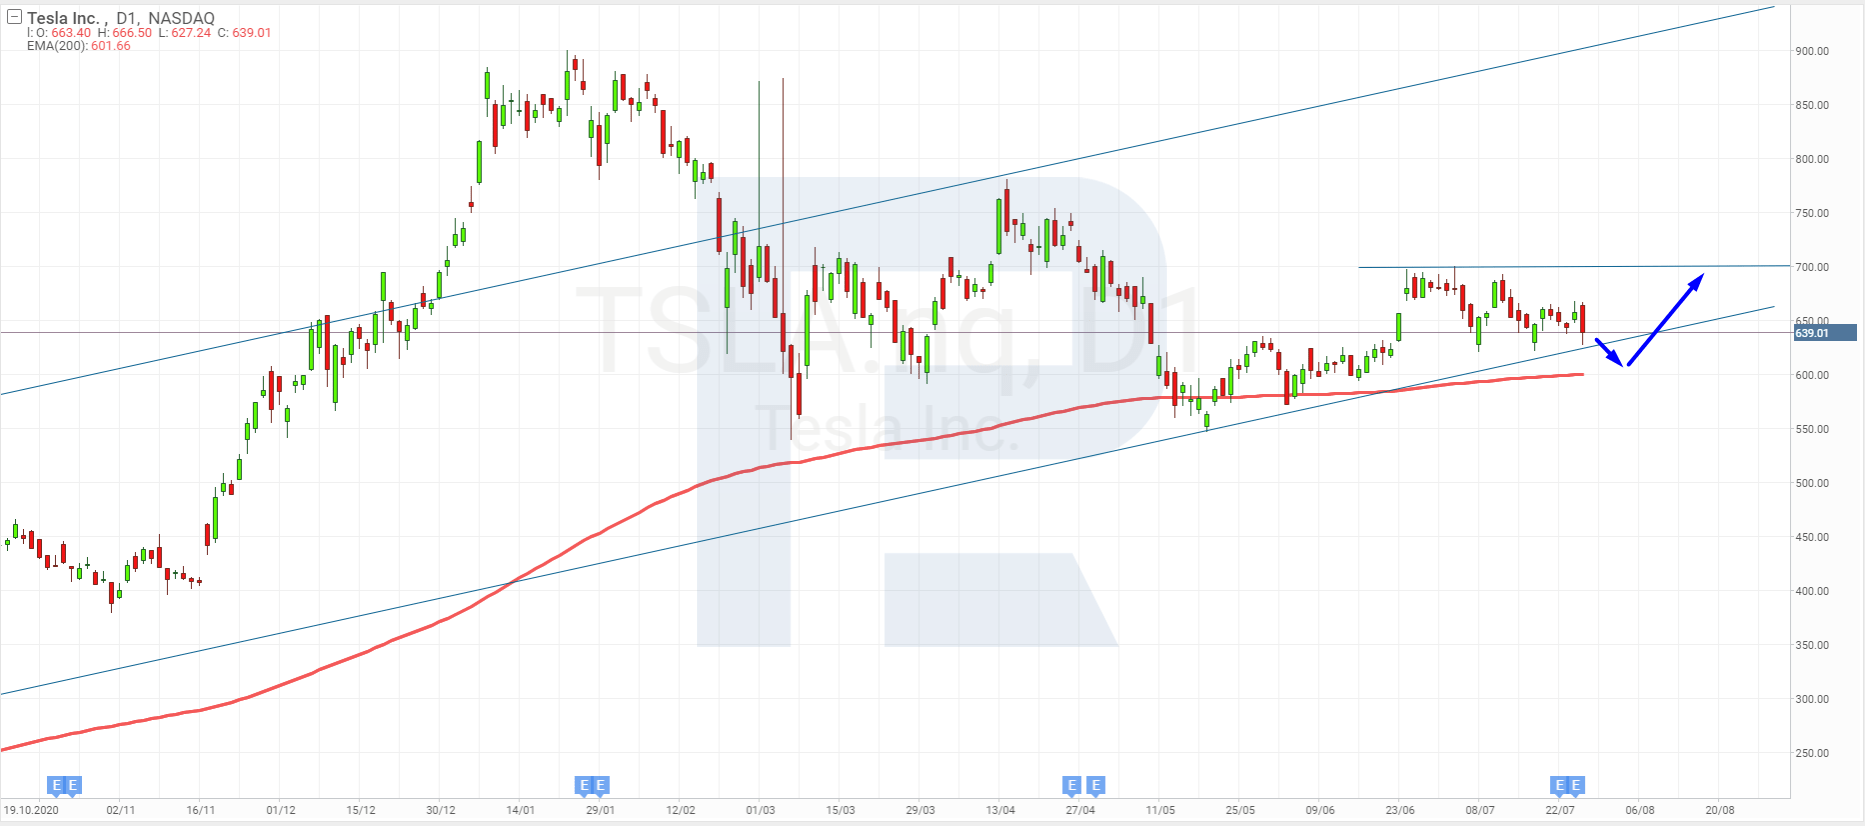1865x826 pixels.
Task: Click the 20/08 date label
Action: click(1720, 810)
